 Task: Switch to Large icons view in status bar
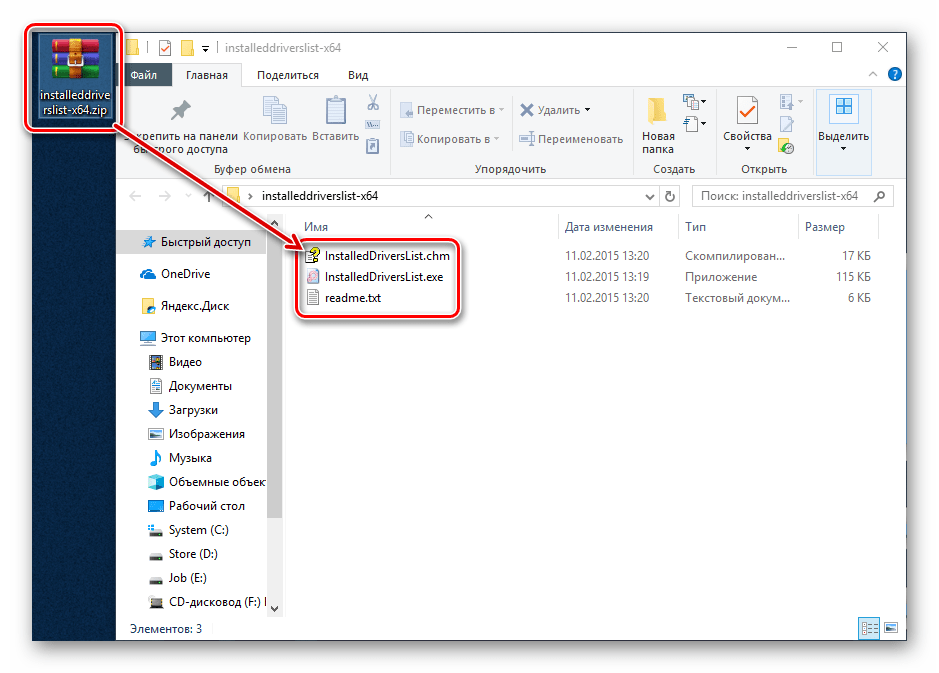(x=891, y=628)
